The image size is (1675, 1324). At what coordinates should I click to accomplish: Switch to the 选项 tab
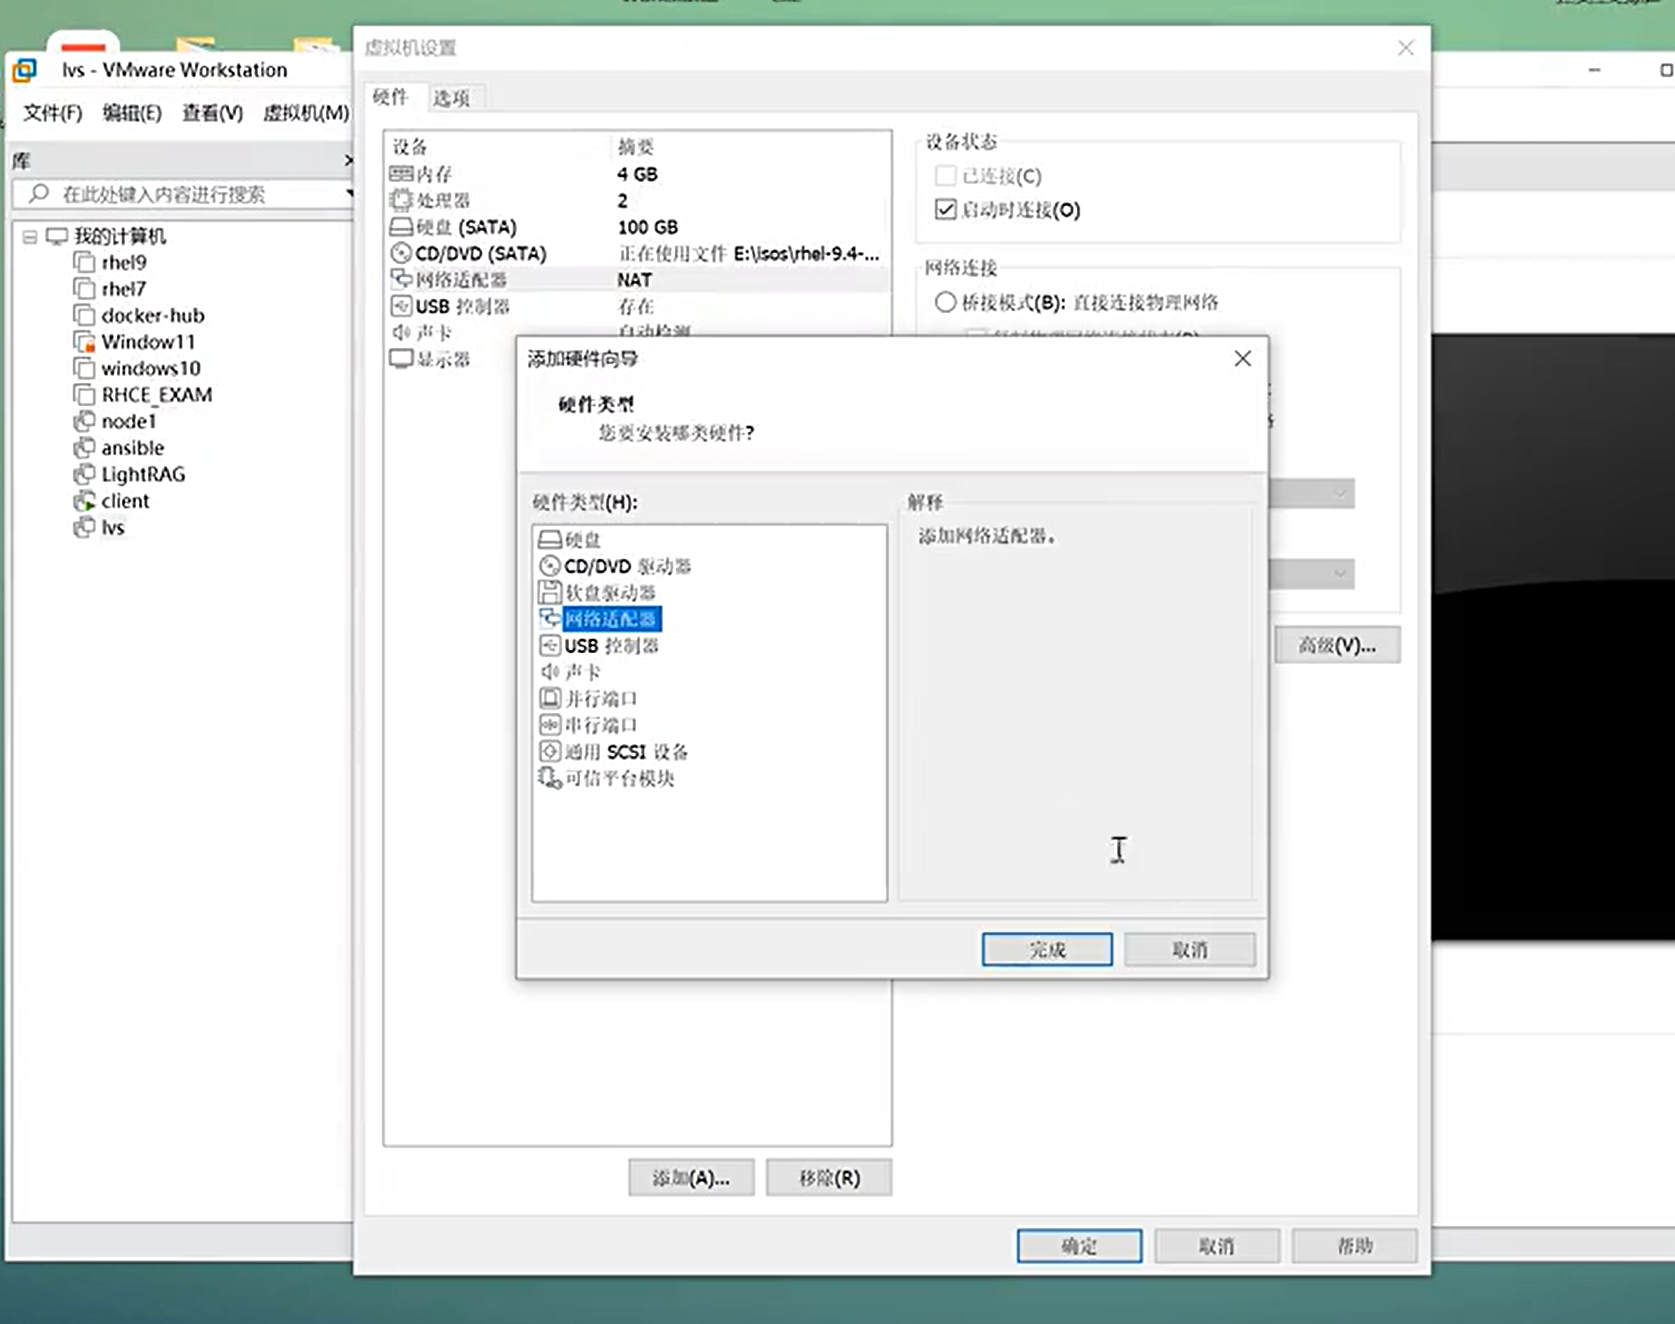pyautogui.click(x=452, y=98)
